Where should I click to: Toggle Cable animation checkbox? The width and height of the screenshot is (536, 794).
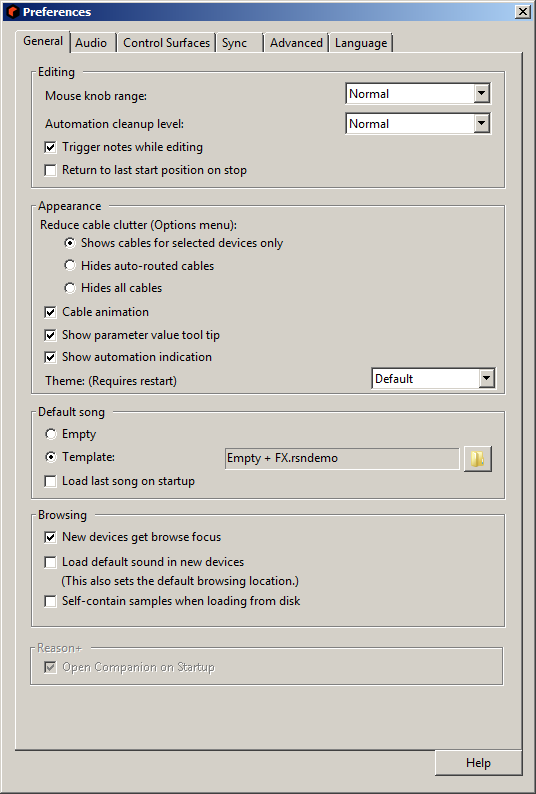[x=50, y=312]
